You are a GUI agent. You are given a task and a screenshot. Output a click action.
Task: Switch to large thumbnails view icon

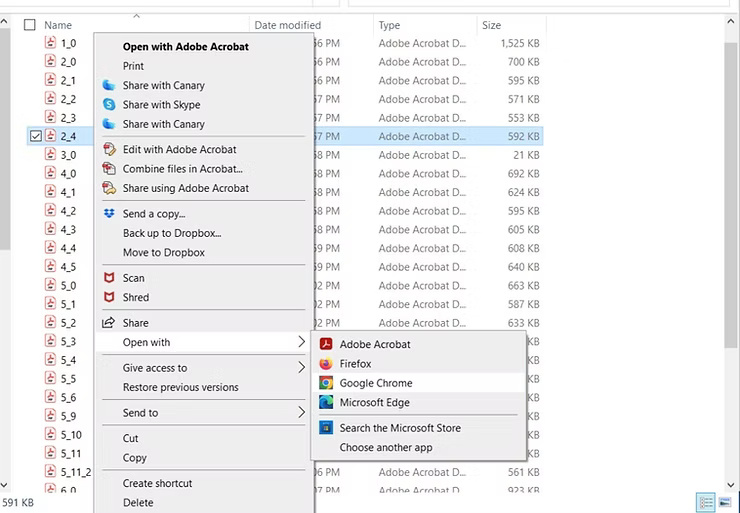click(x=724, y=502)
